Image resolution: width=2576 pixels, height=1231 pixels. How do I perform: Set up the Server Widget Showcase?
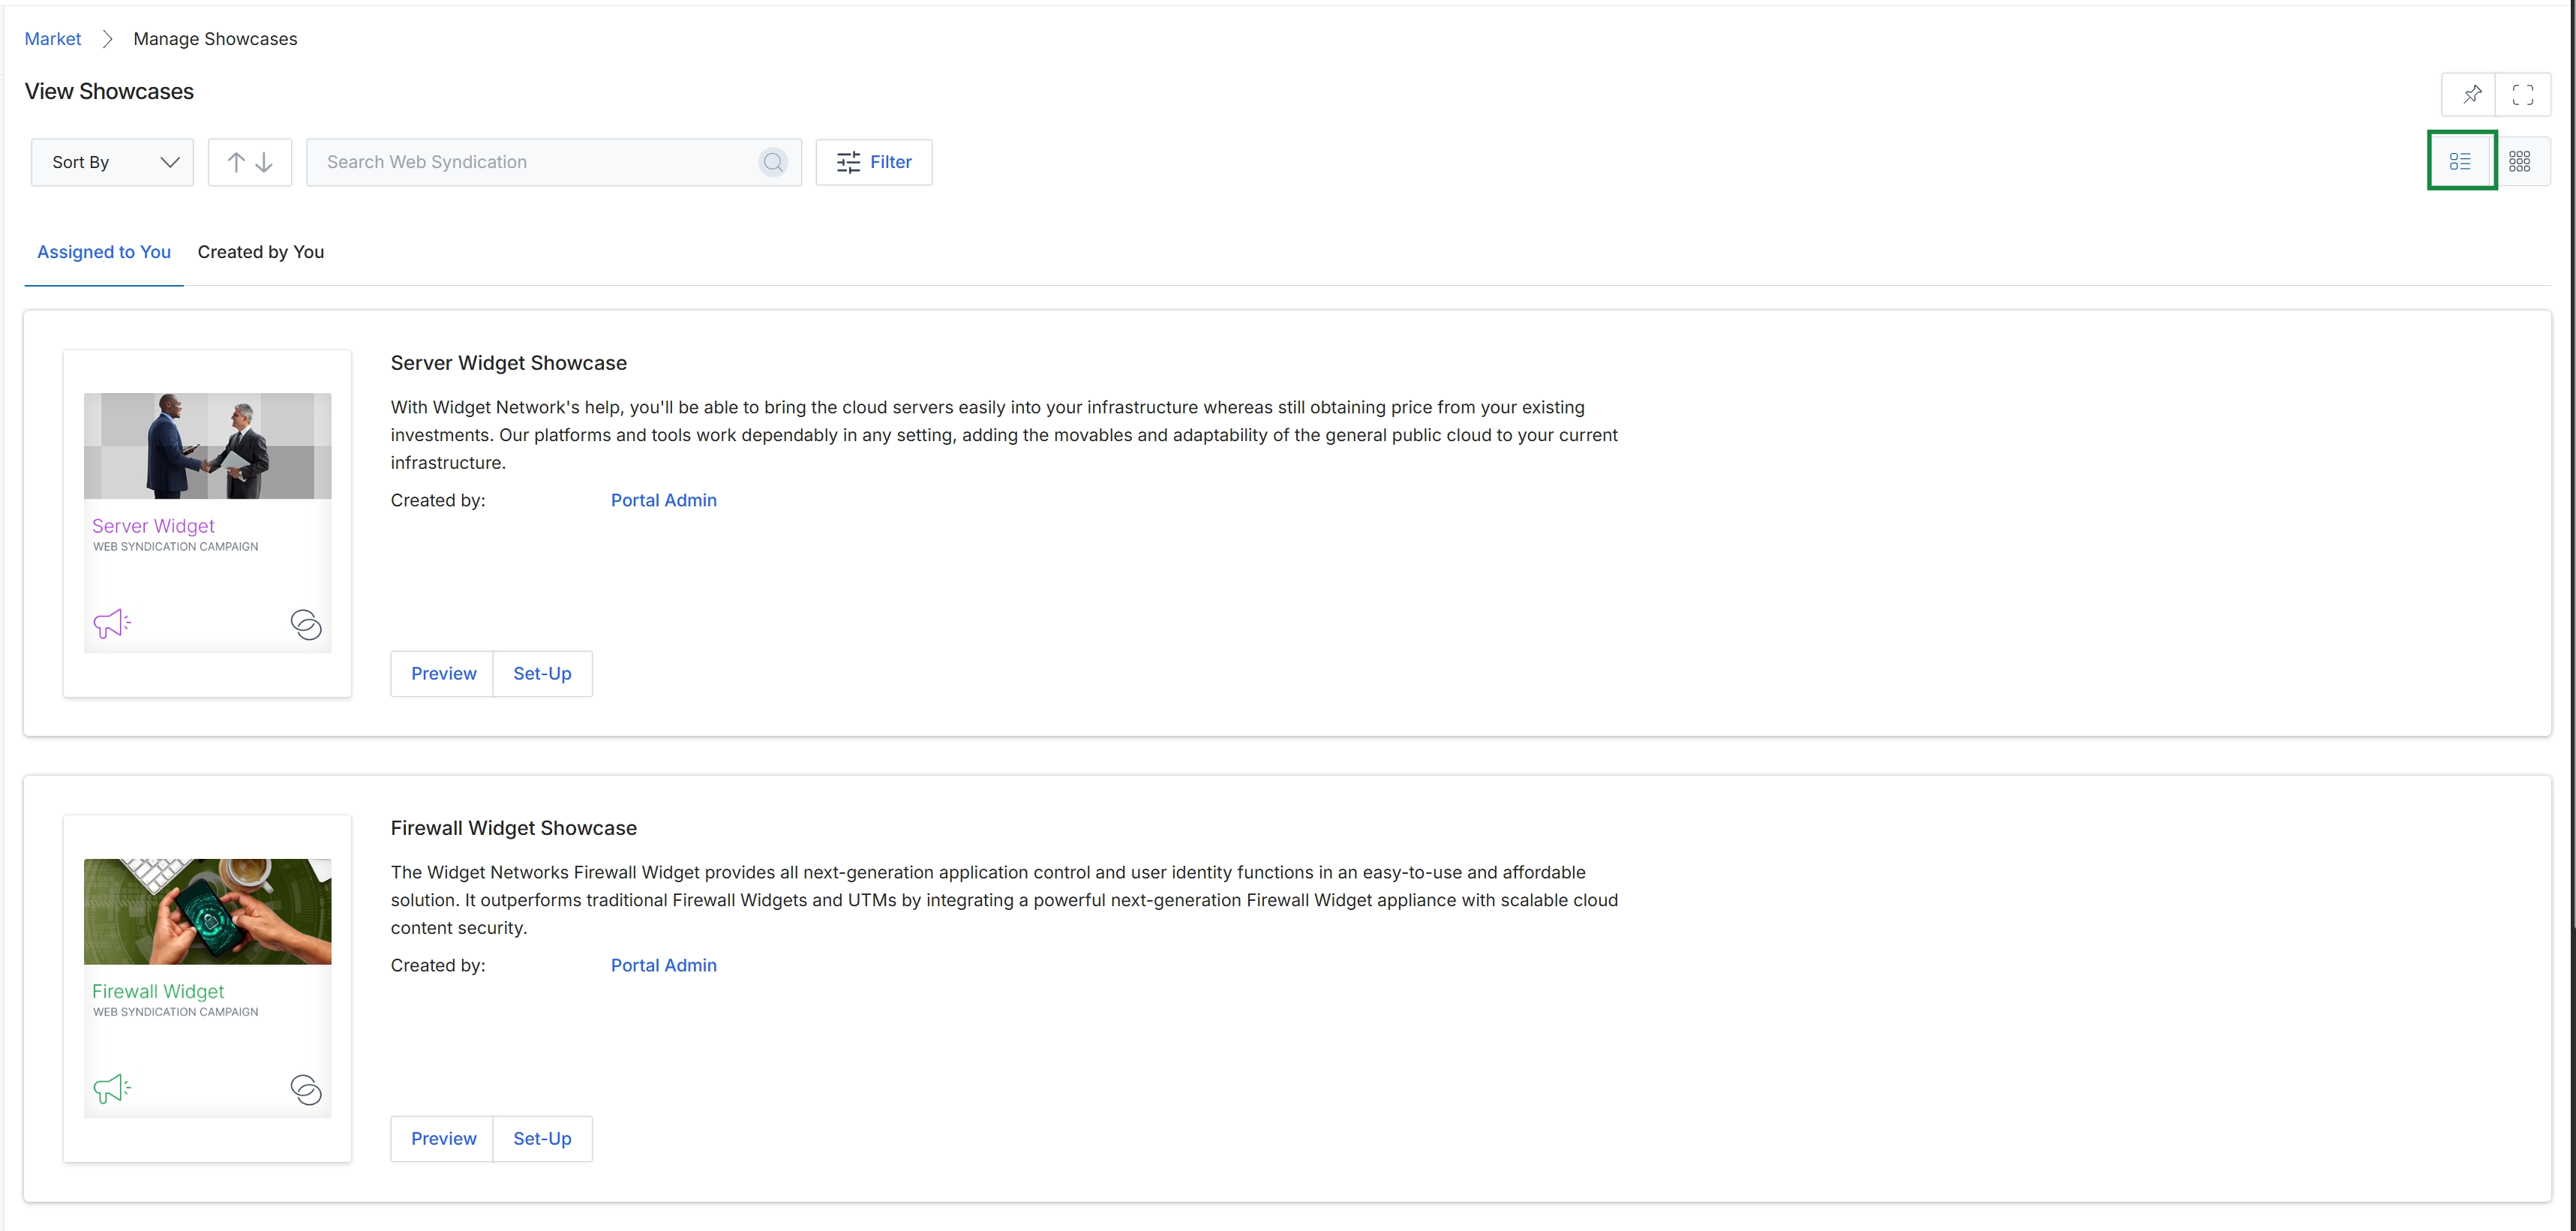pos(542,674)
